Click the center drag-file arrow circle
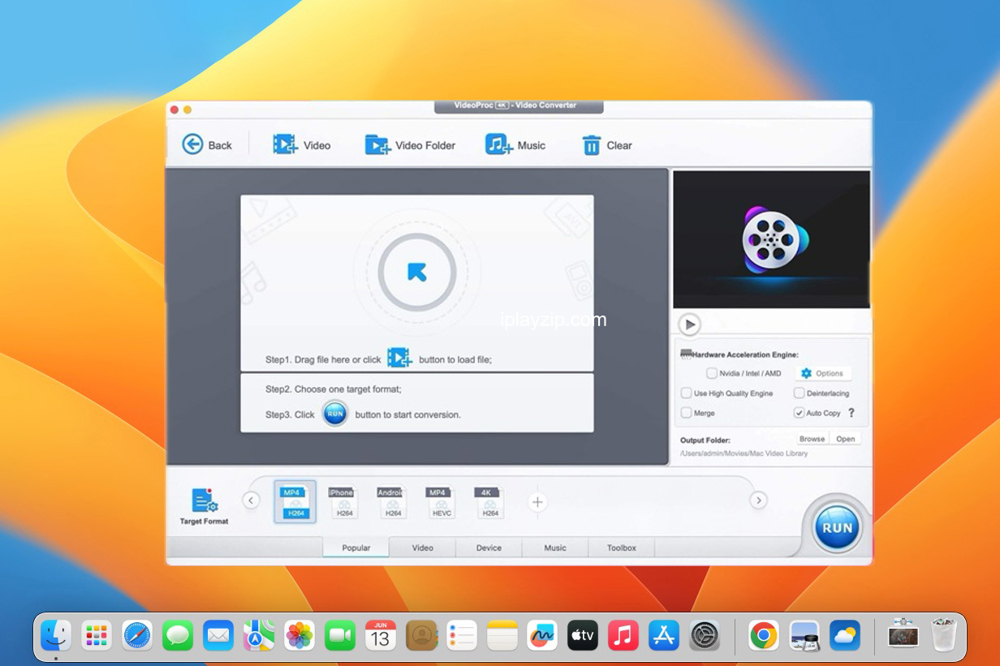The image size is (1000, 666). click(417, 272)
